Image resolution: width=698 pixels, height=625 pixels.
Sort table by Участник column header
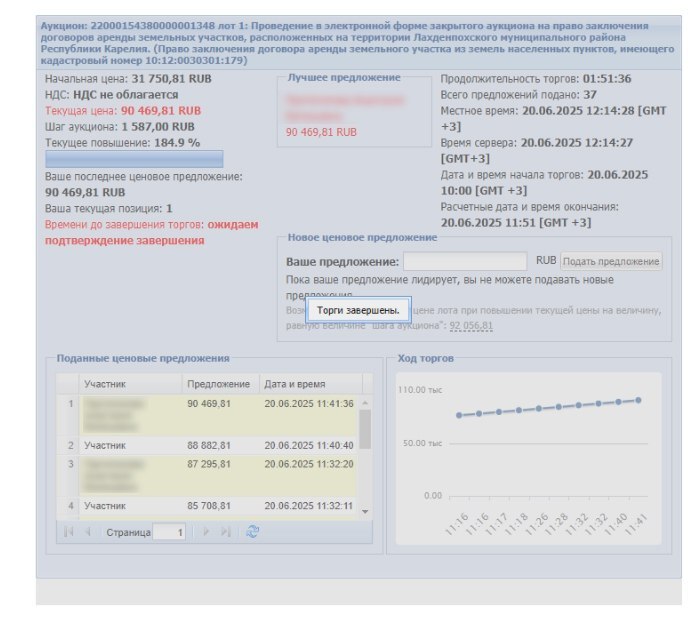[130, 384]
